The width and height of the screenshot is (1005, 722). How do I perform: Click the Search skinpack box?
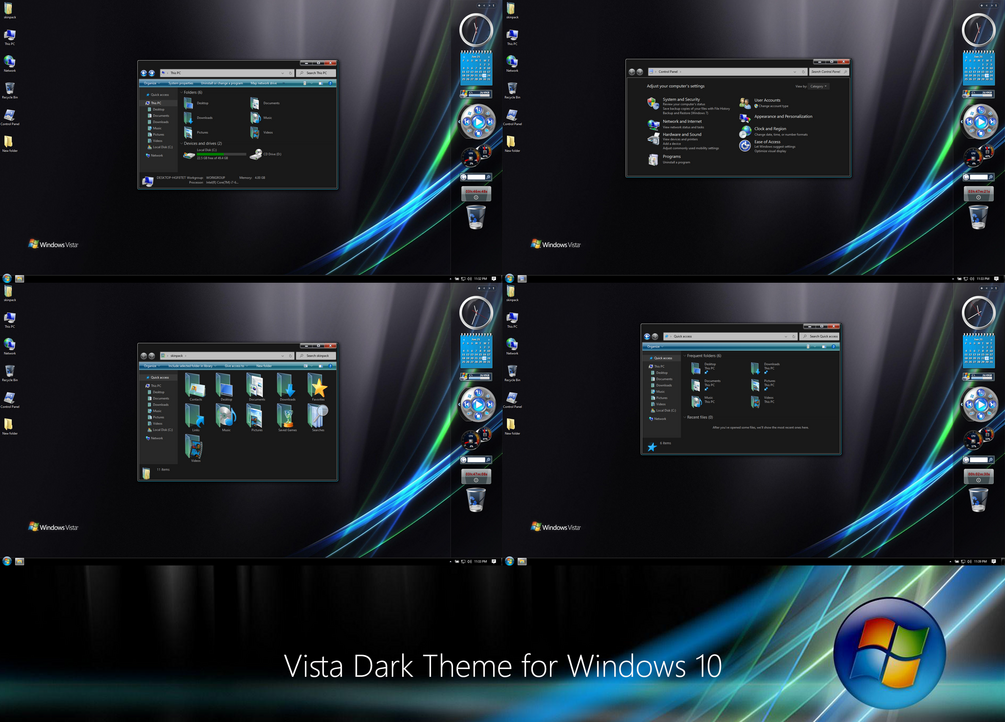(316, 356)
